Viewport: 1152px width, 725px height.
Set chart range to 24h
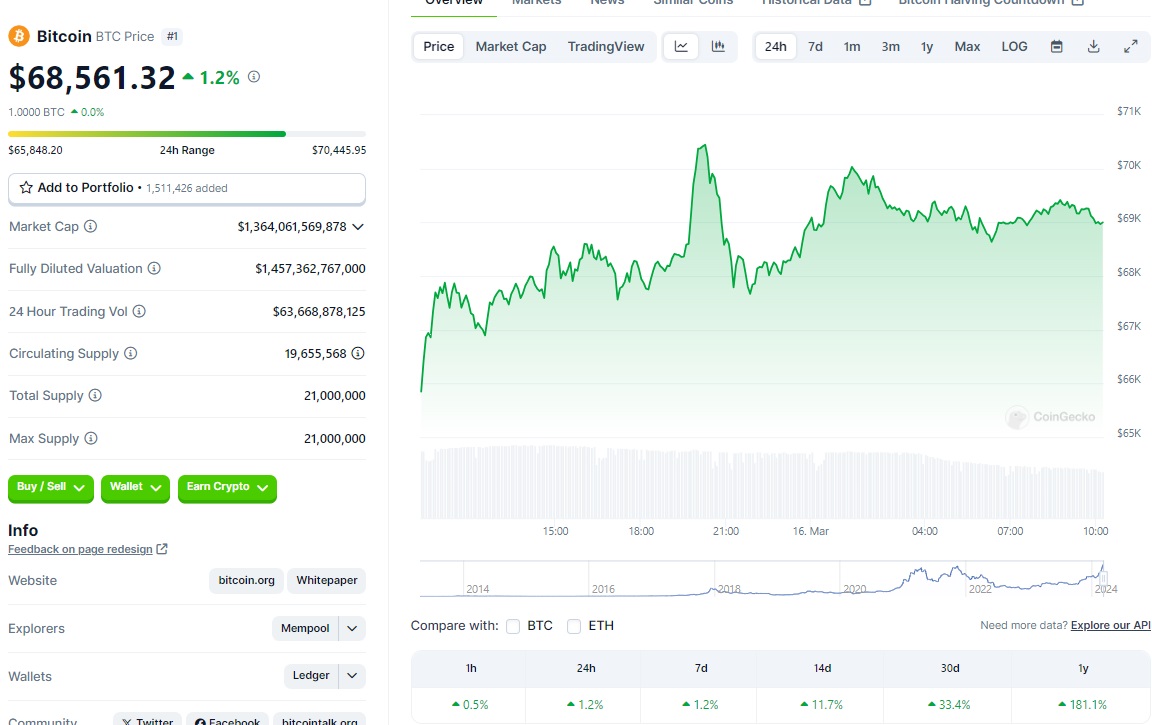[775, 46]
